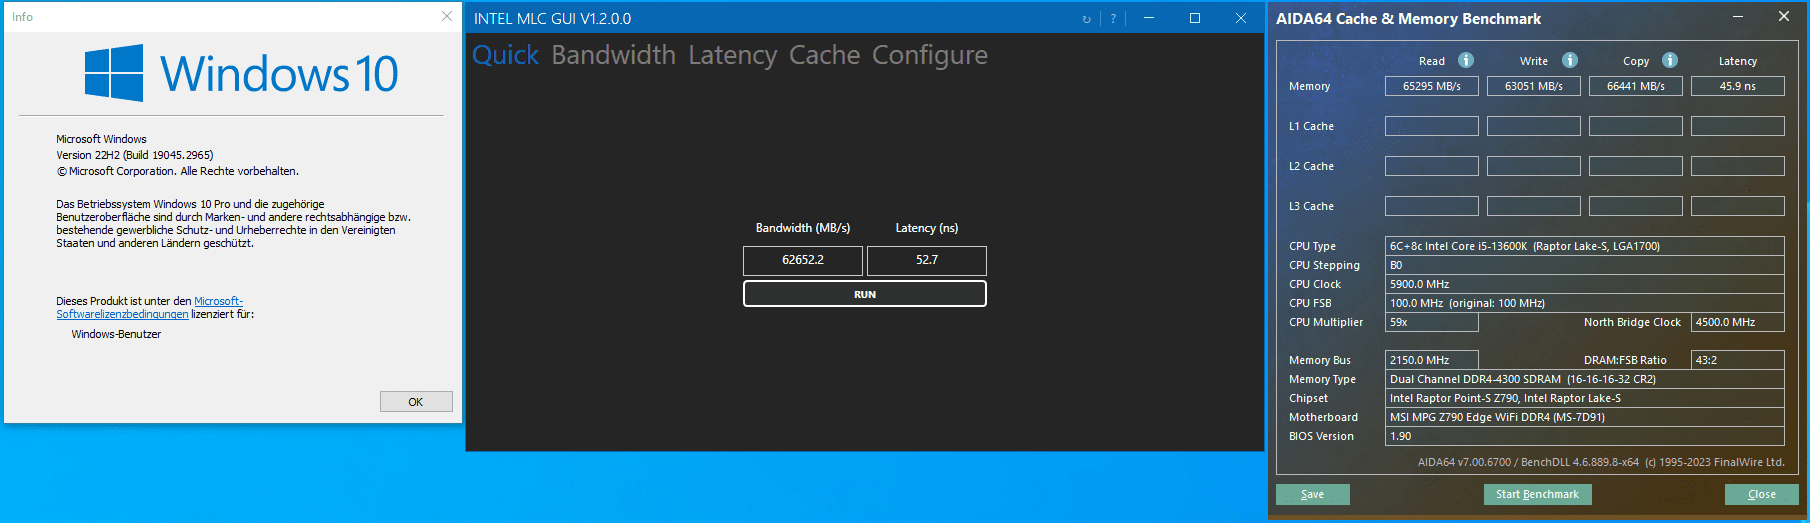Open the Cache tab in Intel MLC
The image size is (1810, 523).
(x=824, y=55)
